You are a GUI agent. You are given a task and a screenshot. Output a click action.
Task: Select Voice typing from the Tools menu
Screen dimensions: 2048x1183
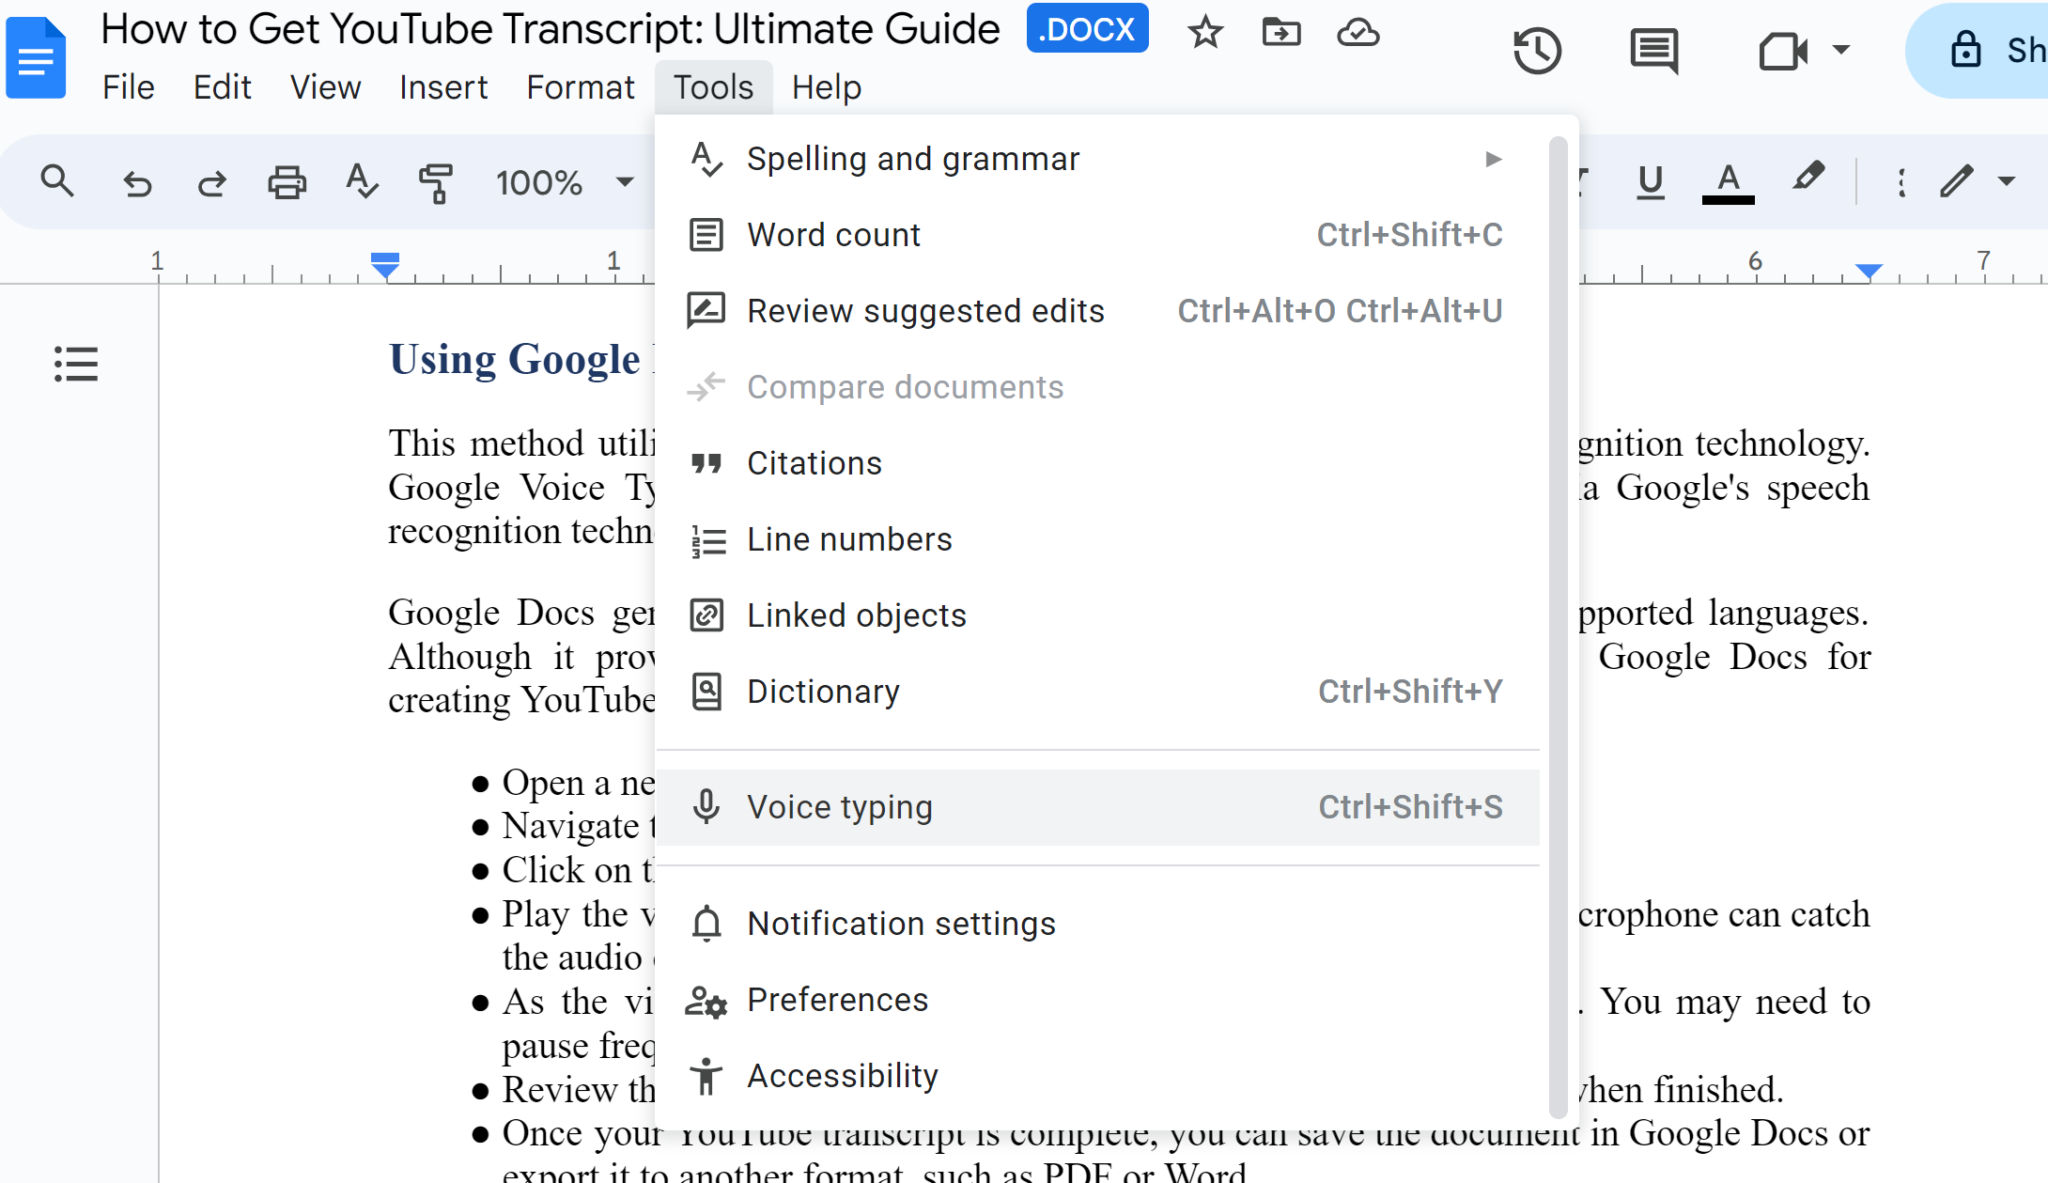coord(840,806)
